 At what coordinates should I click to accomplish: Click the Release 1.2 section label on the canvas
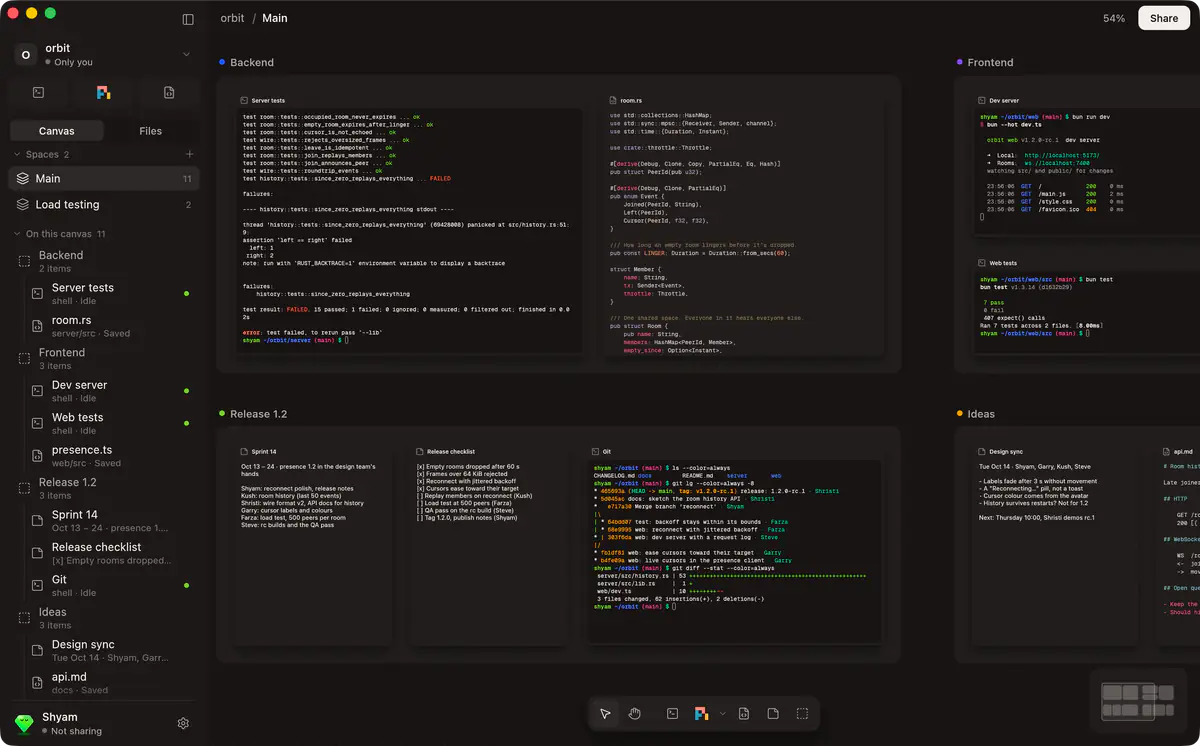pyautogui.click(x=258, y=414)
